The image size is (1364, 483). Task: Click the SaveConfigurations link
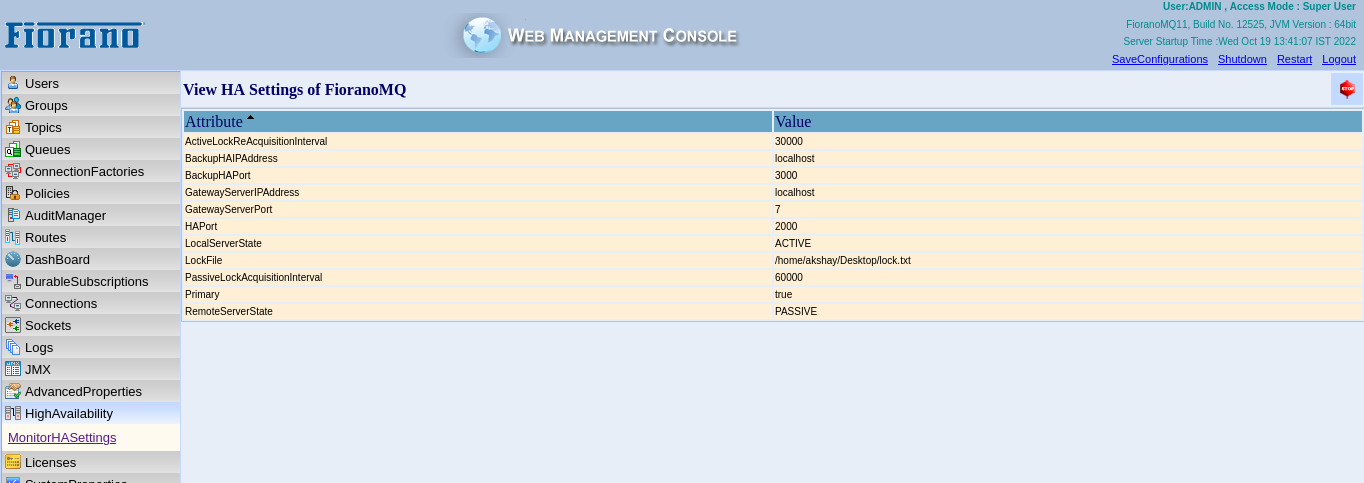(1159, 59)
